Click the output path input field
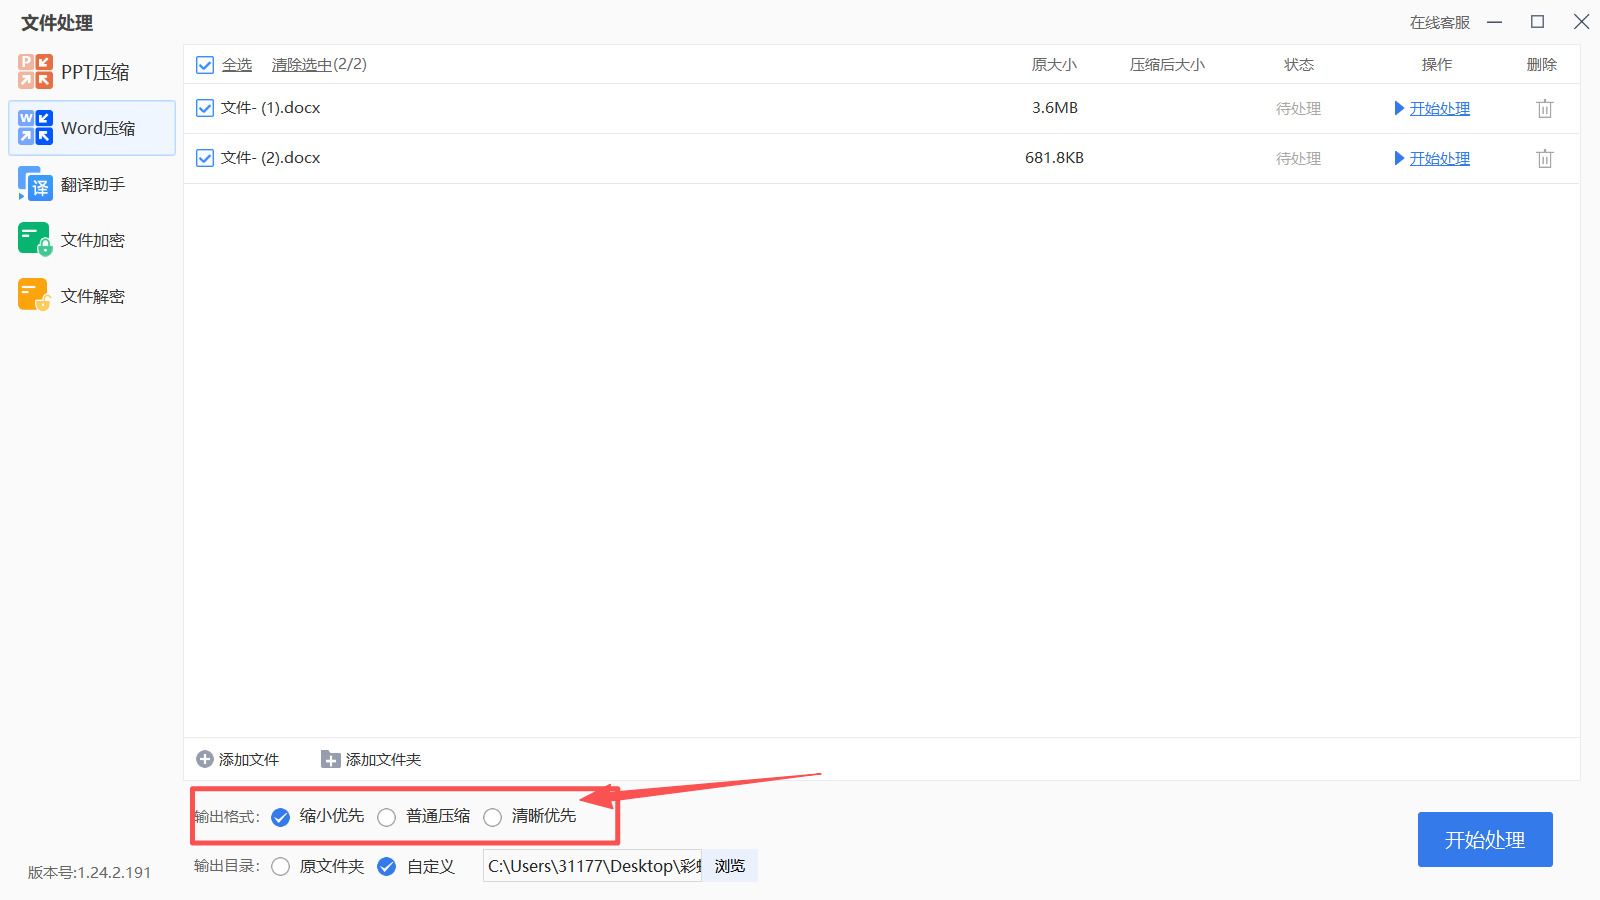 pos(593,866)
